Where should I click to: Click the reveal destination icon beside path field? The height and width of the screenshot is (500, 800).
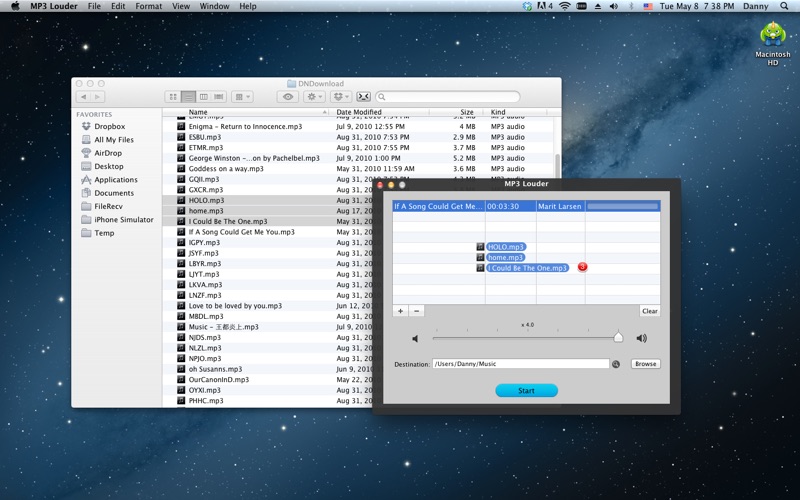click(x=616, y=364)
